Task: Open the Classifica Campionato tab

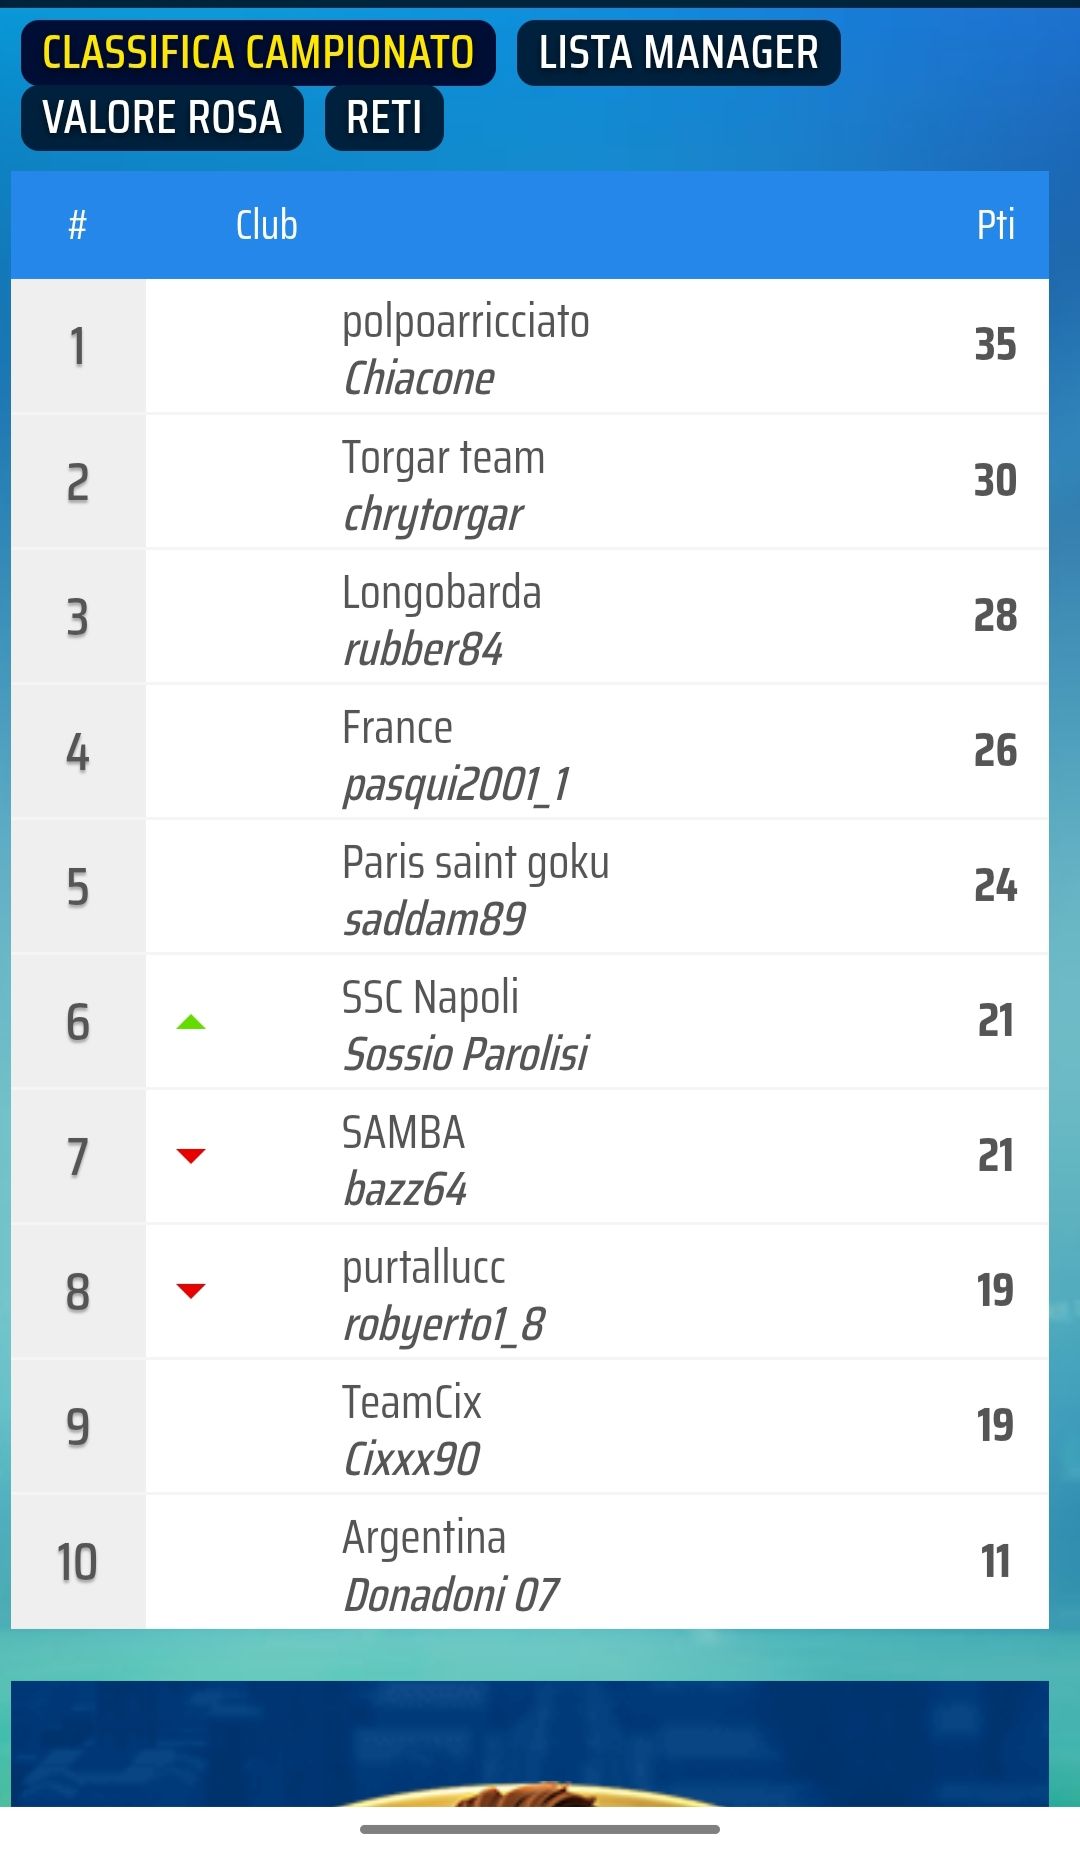Action: coord(258,53)
